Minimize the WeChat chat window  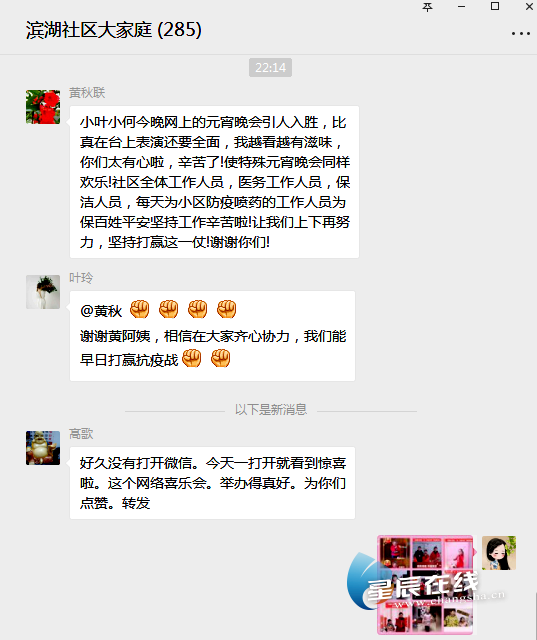tap(462, 7)
